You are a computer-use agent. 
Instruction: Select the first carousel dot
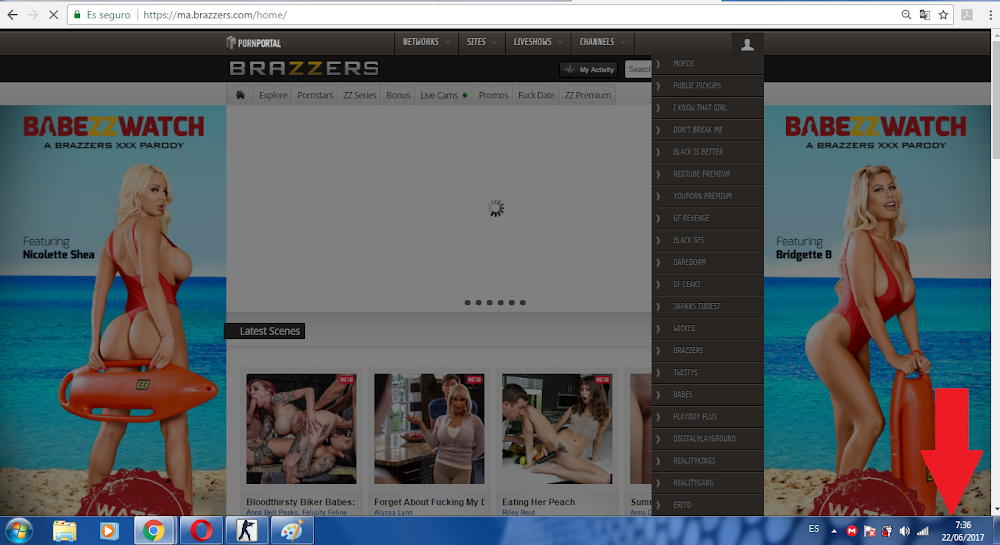coord(467,303)
